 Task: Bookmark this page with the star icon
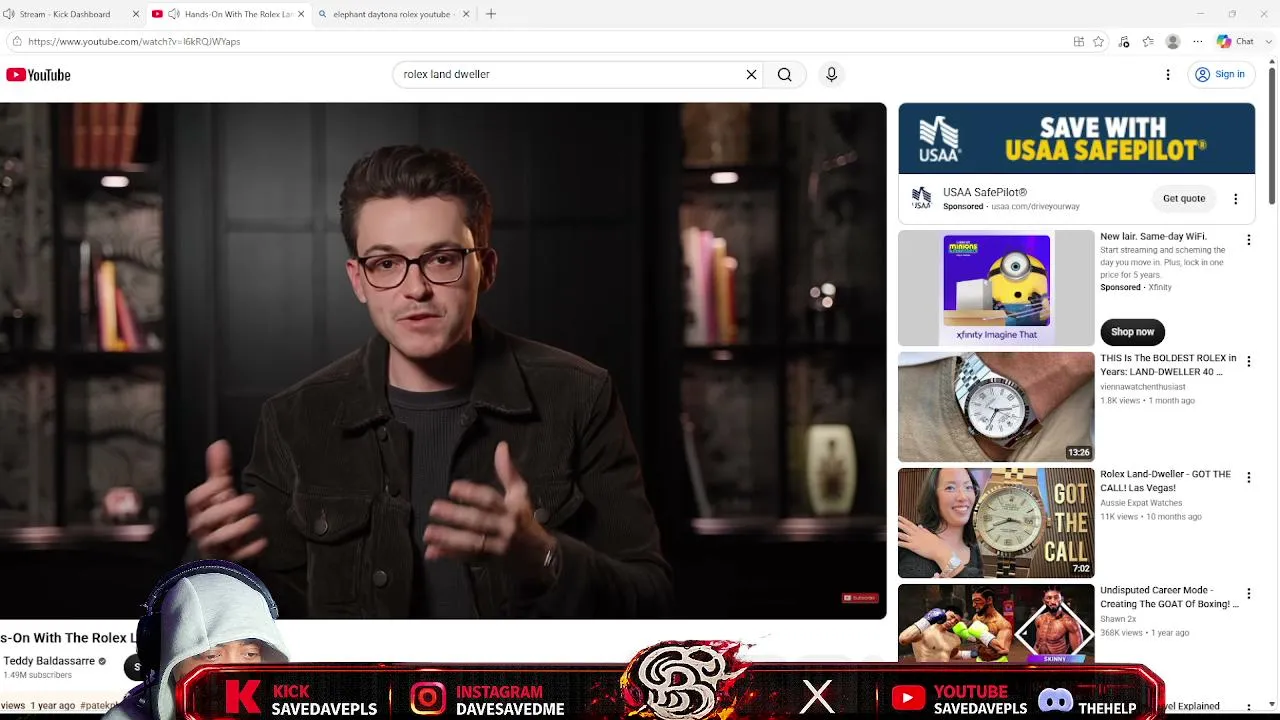click(x=1099, y=42)
